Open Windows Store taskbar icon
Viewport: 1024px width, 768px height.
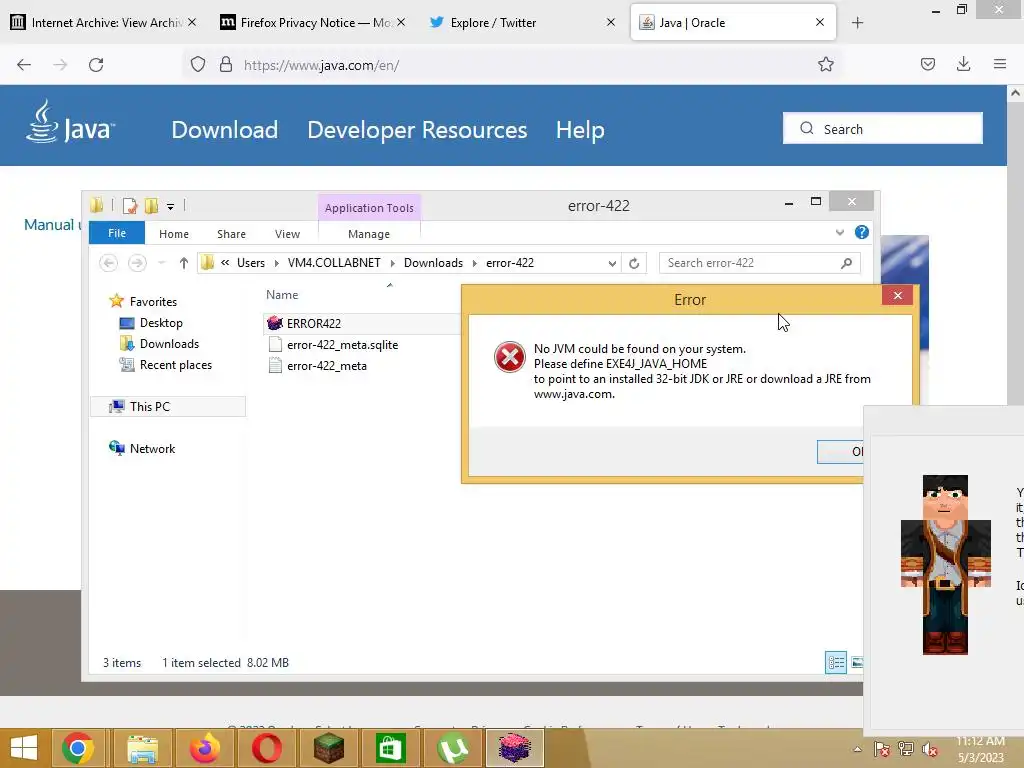click(391, 748)
